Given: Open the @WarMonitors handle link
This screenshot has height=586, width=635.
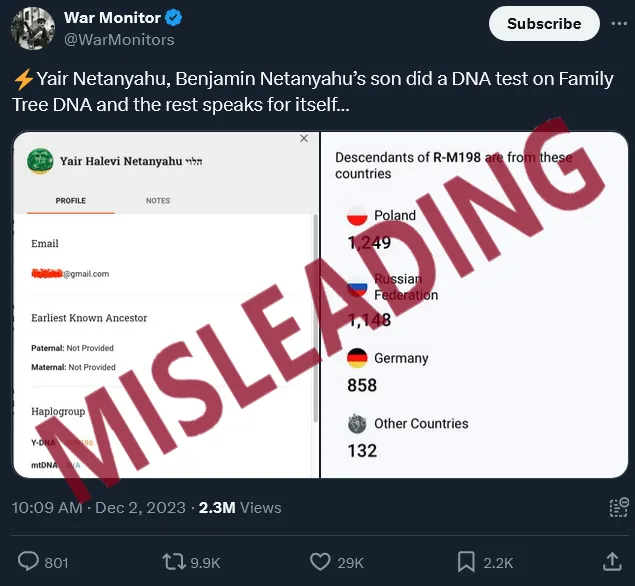Looking at the screenshot, I should coord(119,40).
